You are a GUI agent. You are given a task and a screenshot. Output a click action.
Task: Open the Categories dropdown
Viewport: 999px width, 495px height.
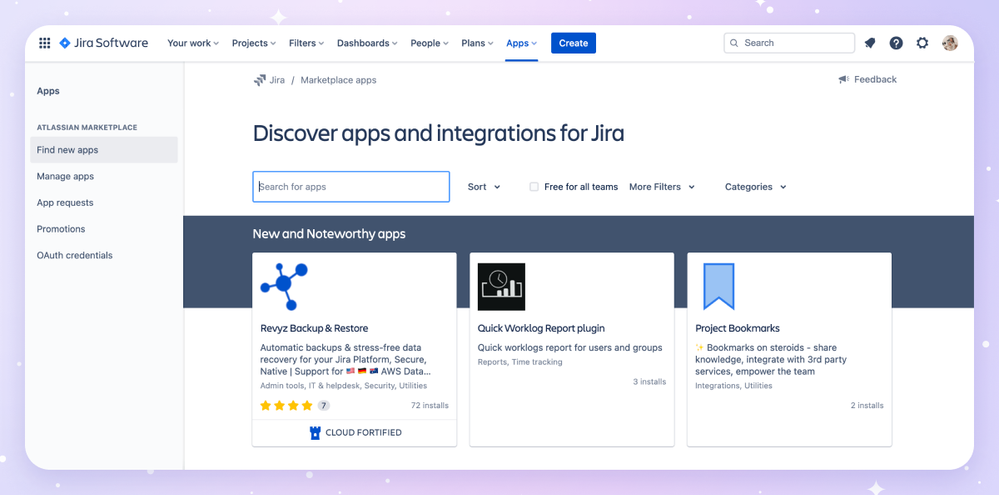(756, 187)
